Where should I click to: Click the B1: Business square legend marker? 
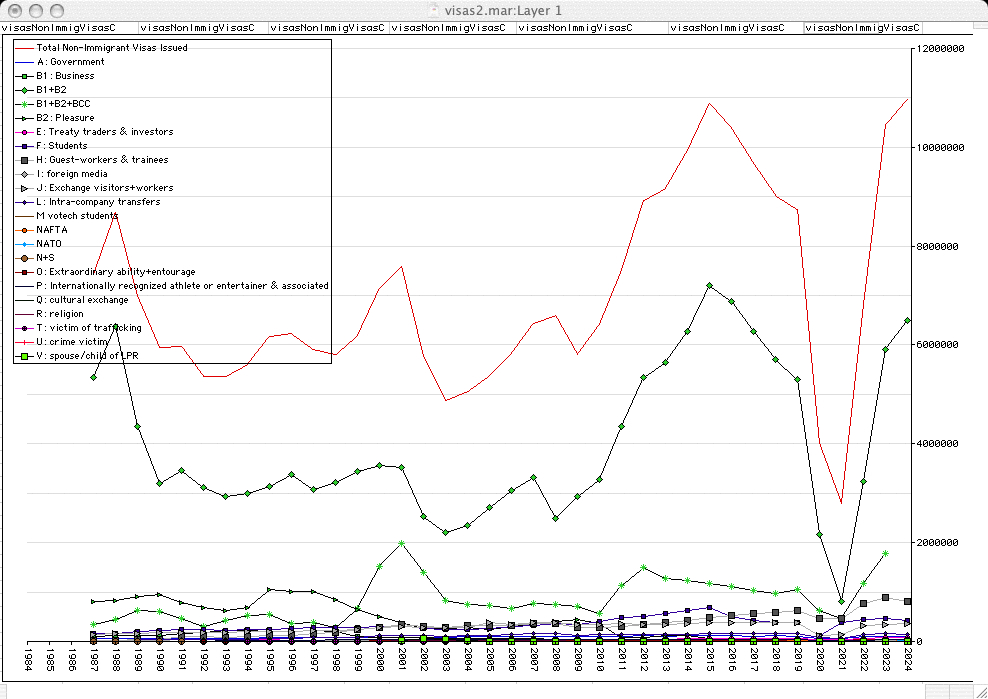point(26,76)
